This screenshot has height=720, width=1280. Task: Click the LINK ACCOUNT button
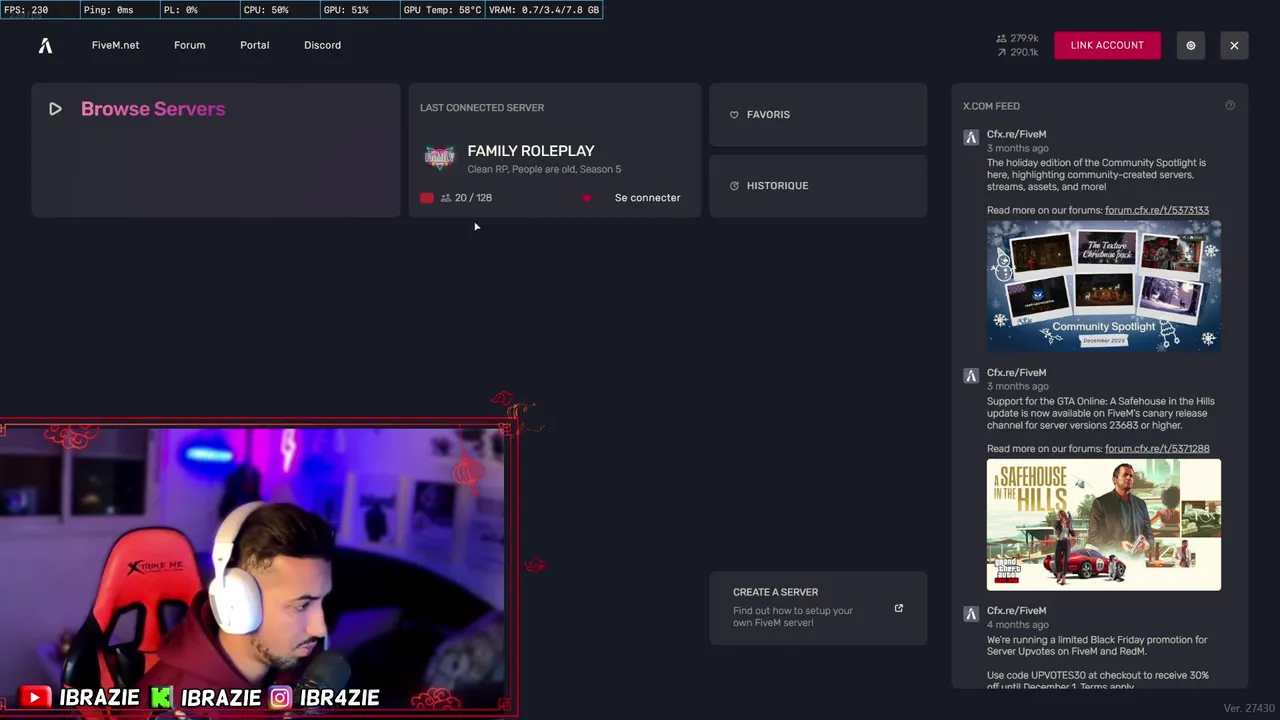pyautogui.click(x=1107, y=45)
